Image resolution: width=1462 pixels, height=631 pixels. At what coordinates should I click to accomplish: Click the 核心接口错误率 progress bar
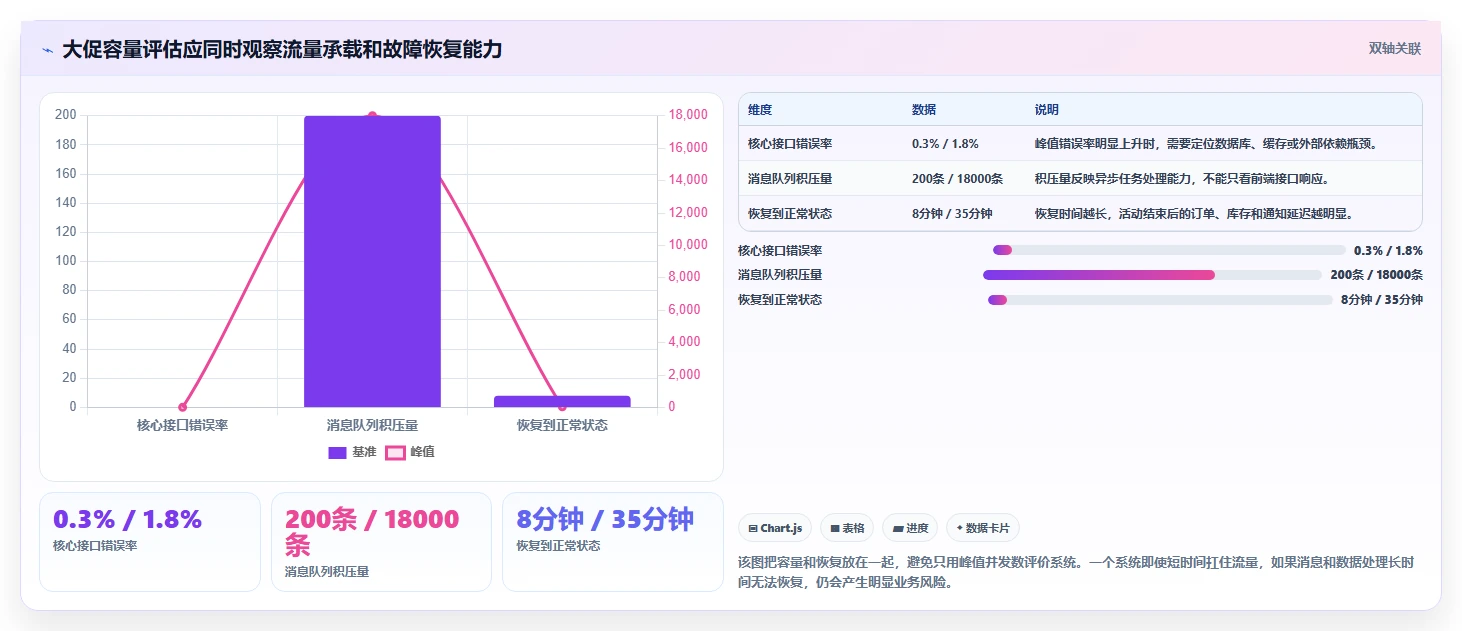[1169, 250]
